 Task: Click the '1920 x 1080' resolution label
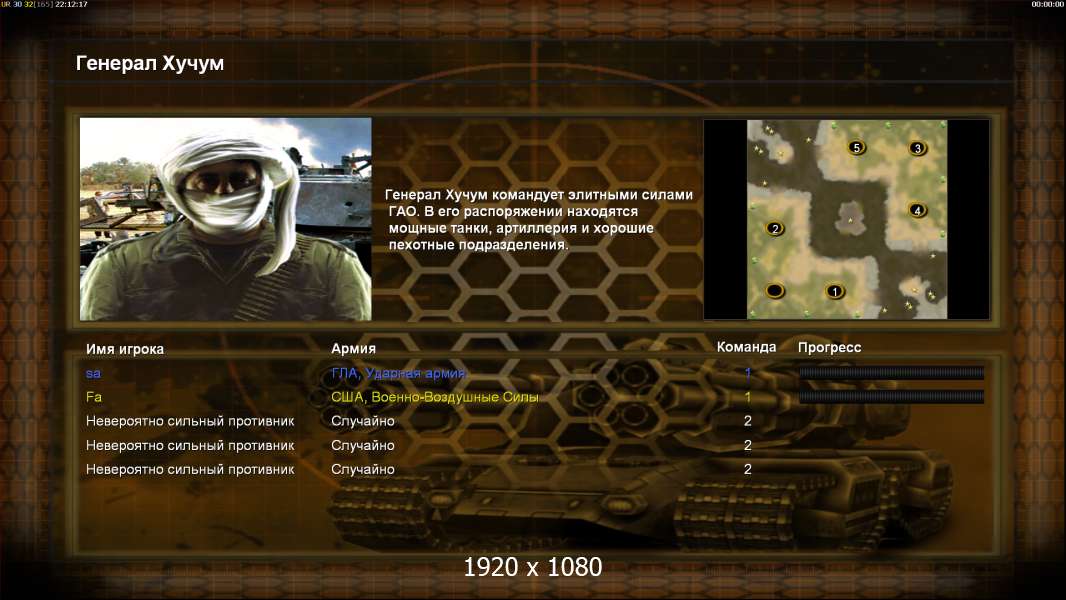(x=533, y=567)
